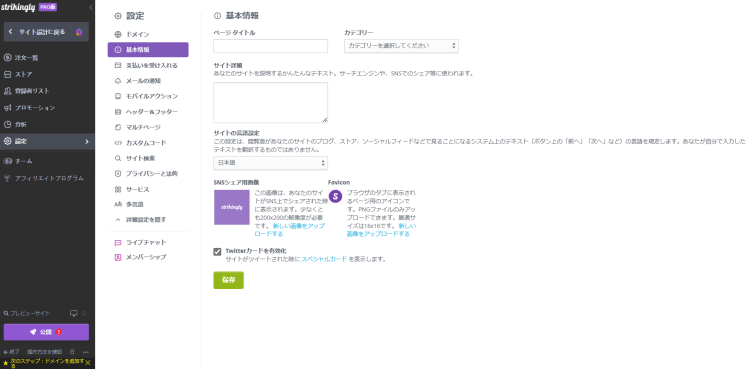750x369 pixels.
Task: Switch to mobile preview phone icon
Action: coord(84,313)
